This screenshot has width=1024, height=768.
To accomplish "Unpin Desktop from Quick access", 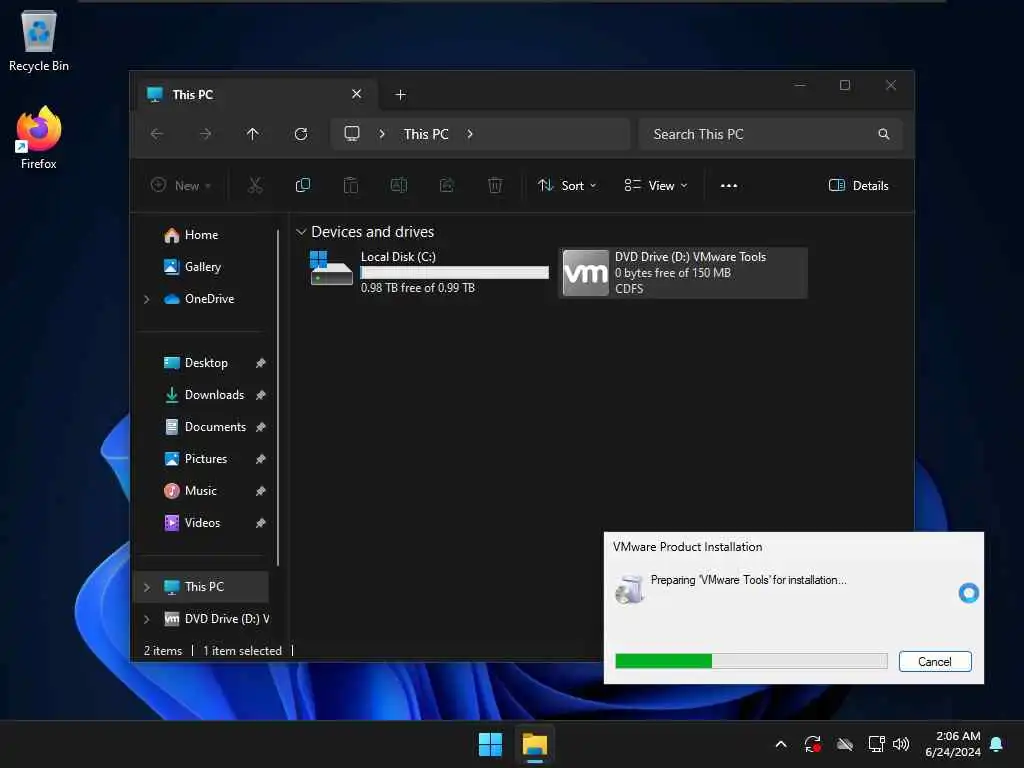I will (261, 363).
